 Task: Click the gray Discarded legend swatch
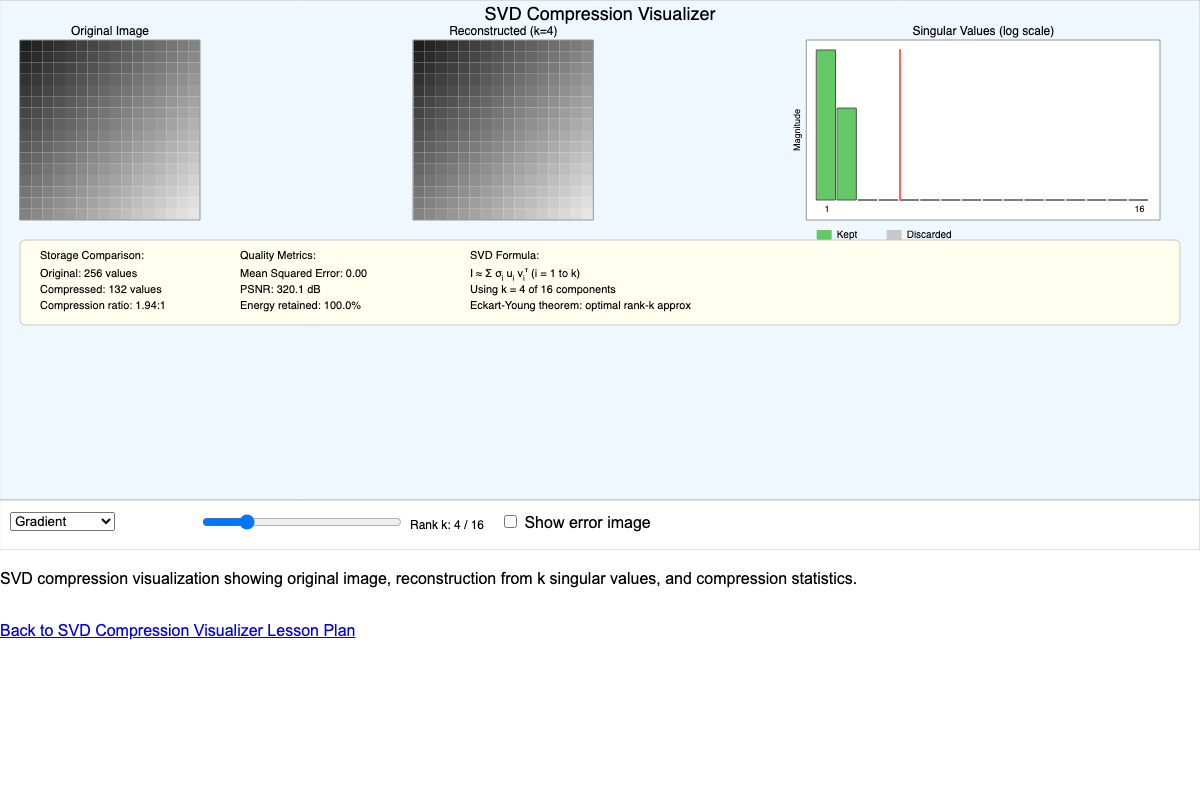tap(894, 235)
